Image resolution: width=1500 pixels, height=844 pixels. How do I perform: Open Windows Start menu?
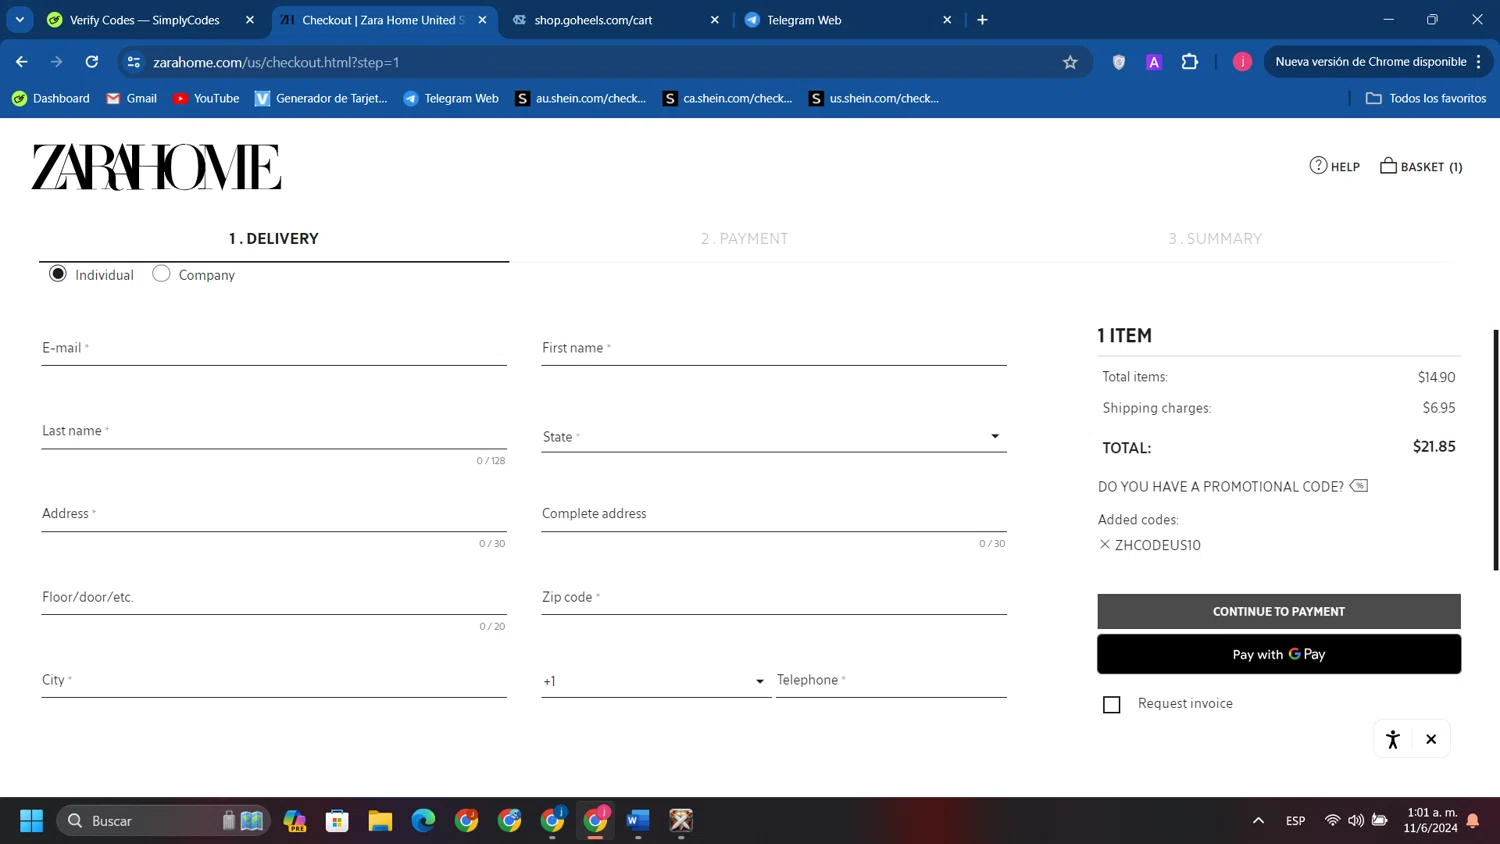31,821
